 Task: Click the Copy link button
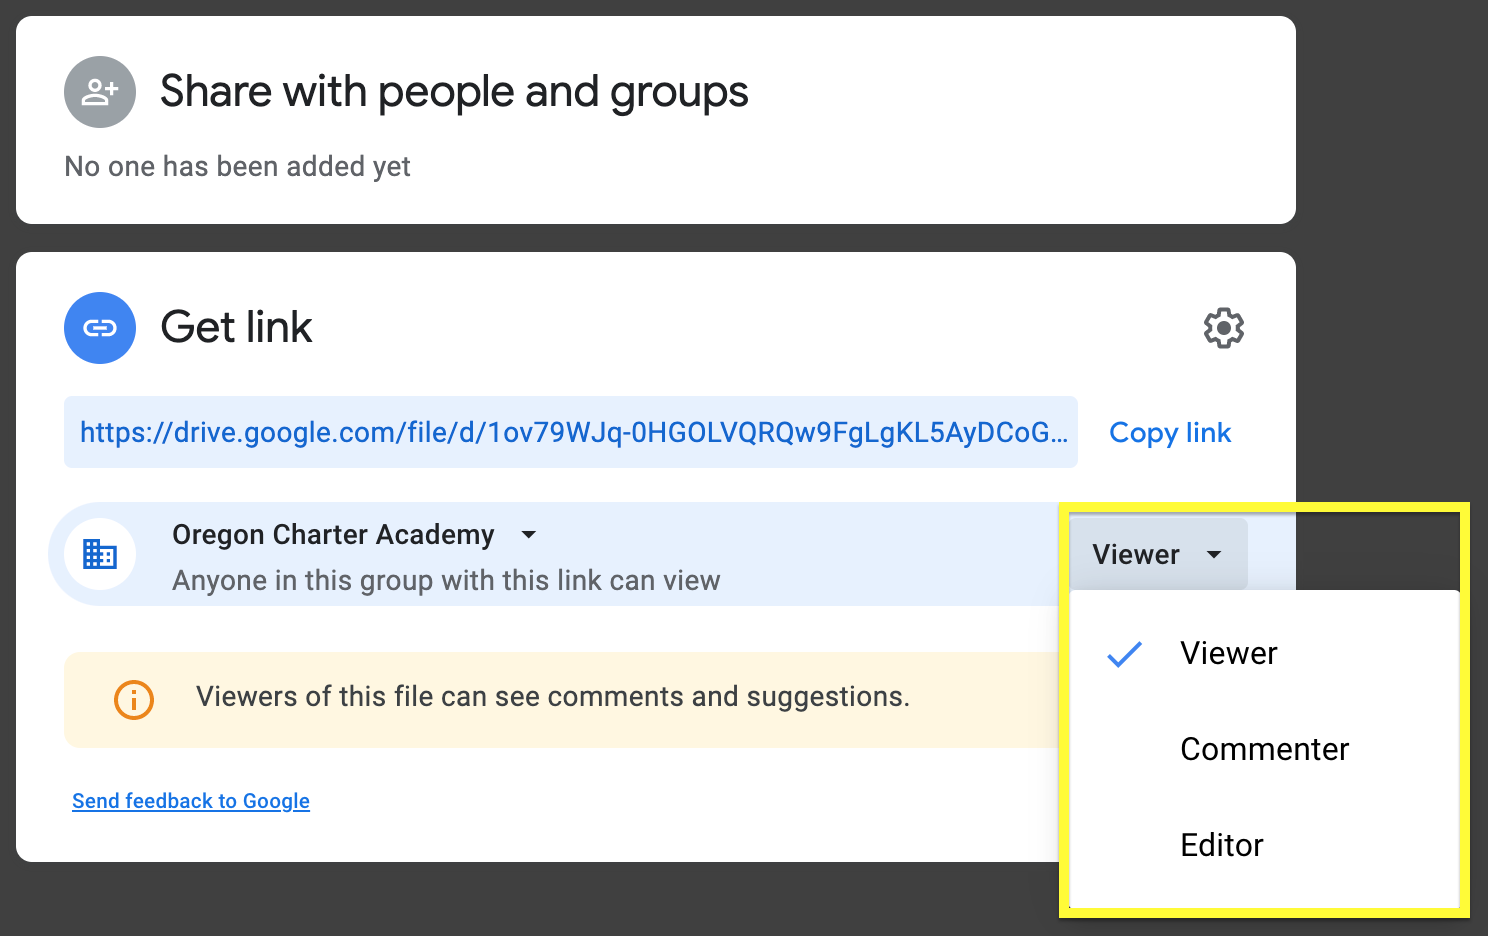pyautogui.click(x=1170, y=432)
